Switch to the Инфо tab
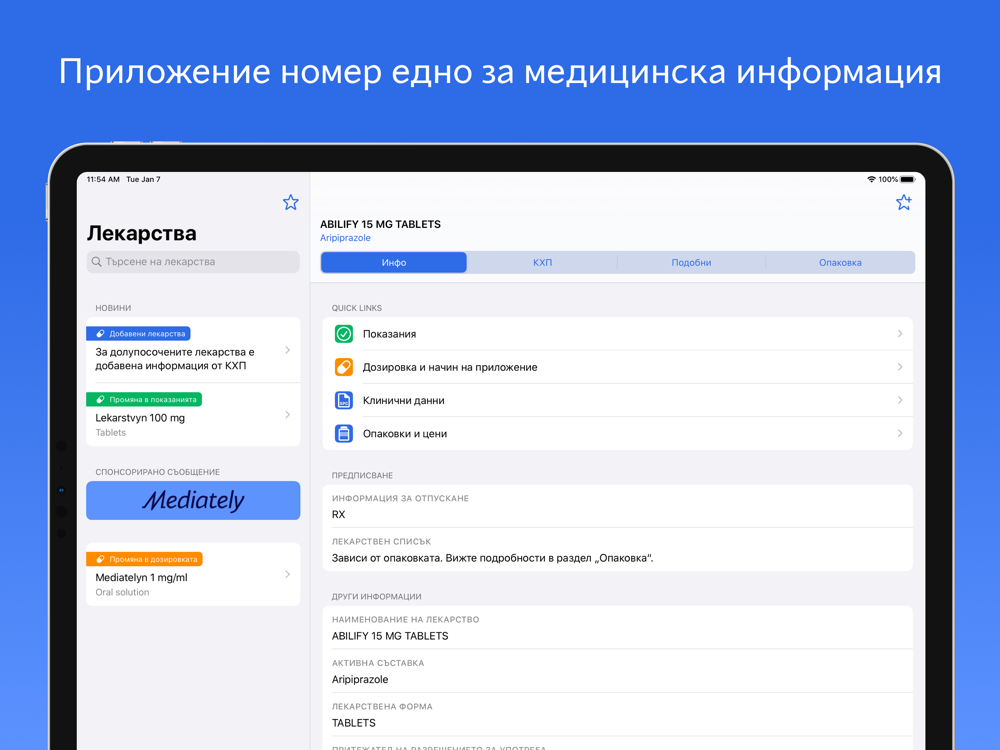The height and width of the screenshot is (750, 1000). click(x=393, y=262)
